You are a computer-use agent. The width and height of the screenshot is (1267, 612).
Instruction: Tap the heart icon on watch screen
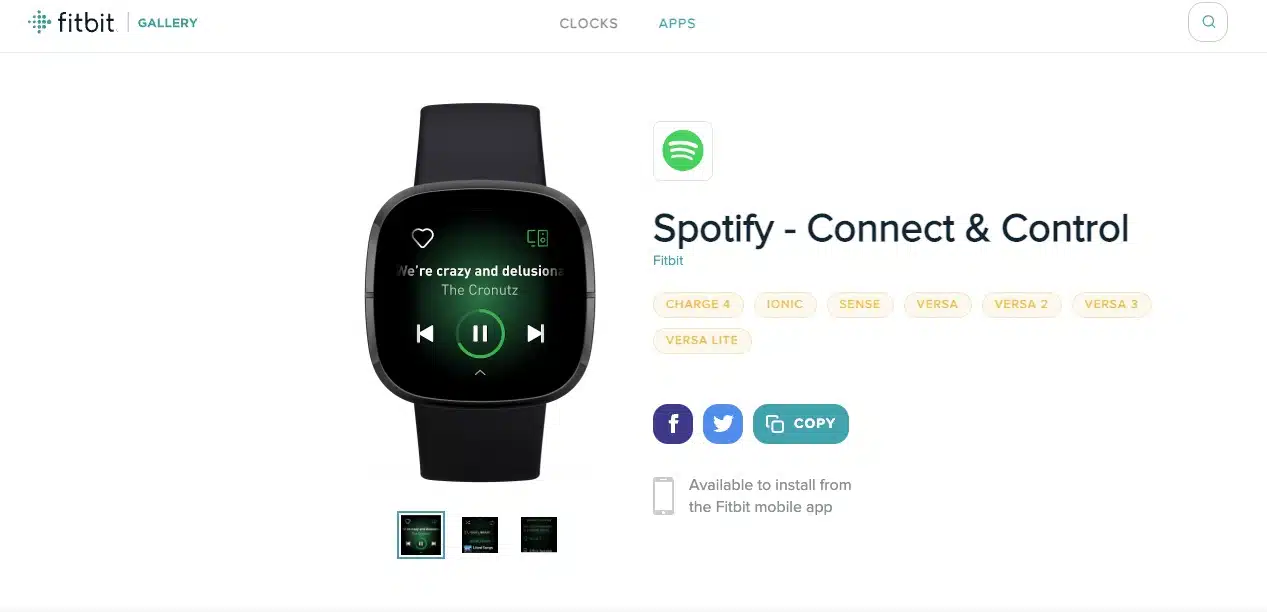(x=423, y=238)
